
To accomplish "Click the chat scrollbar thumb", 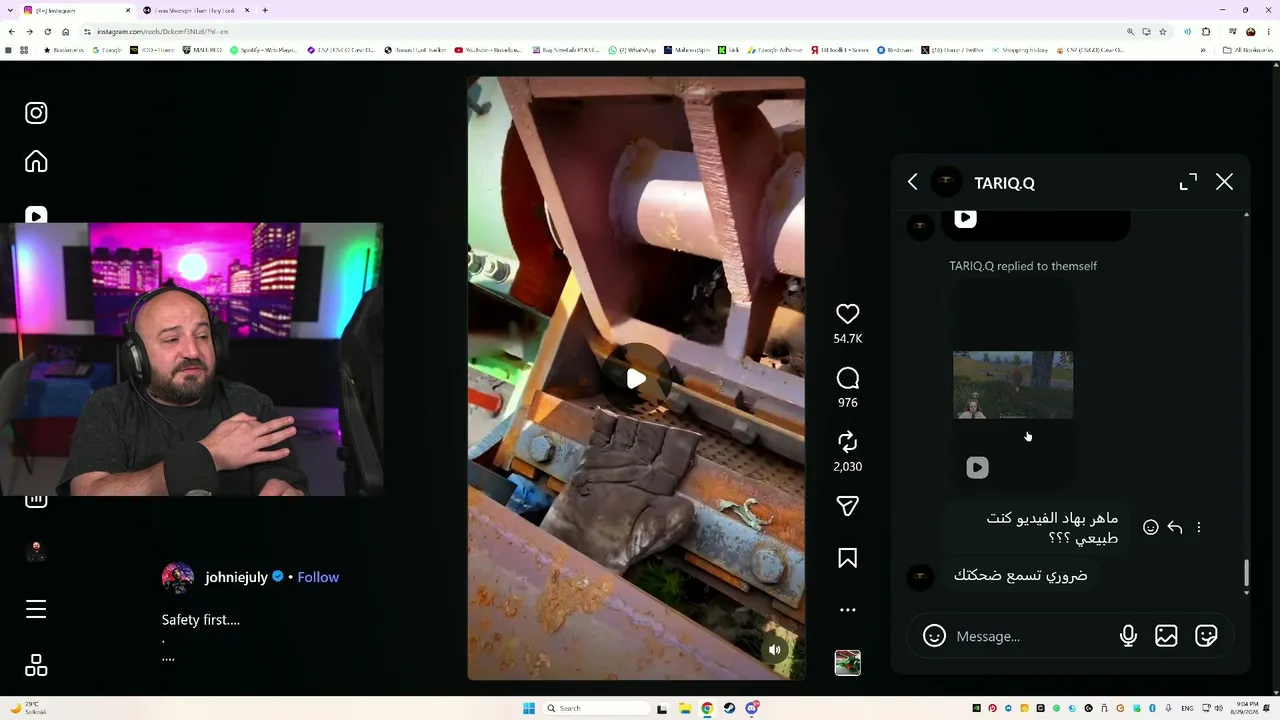I will (1246, 573).
